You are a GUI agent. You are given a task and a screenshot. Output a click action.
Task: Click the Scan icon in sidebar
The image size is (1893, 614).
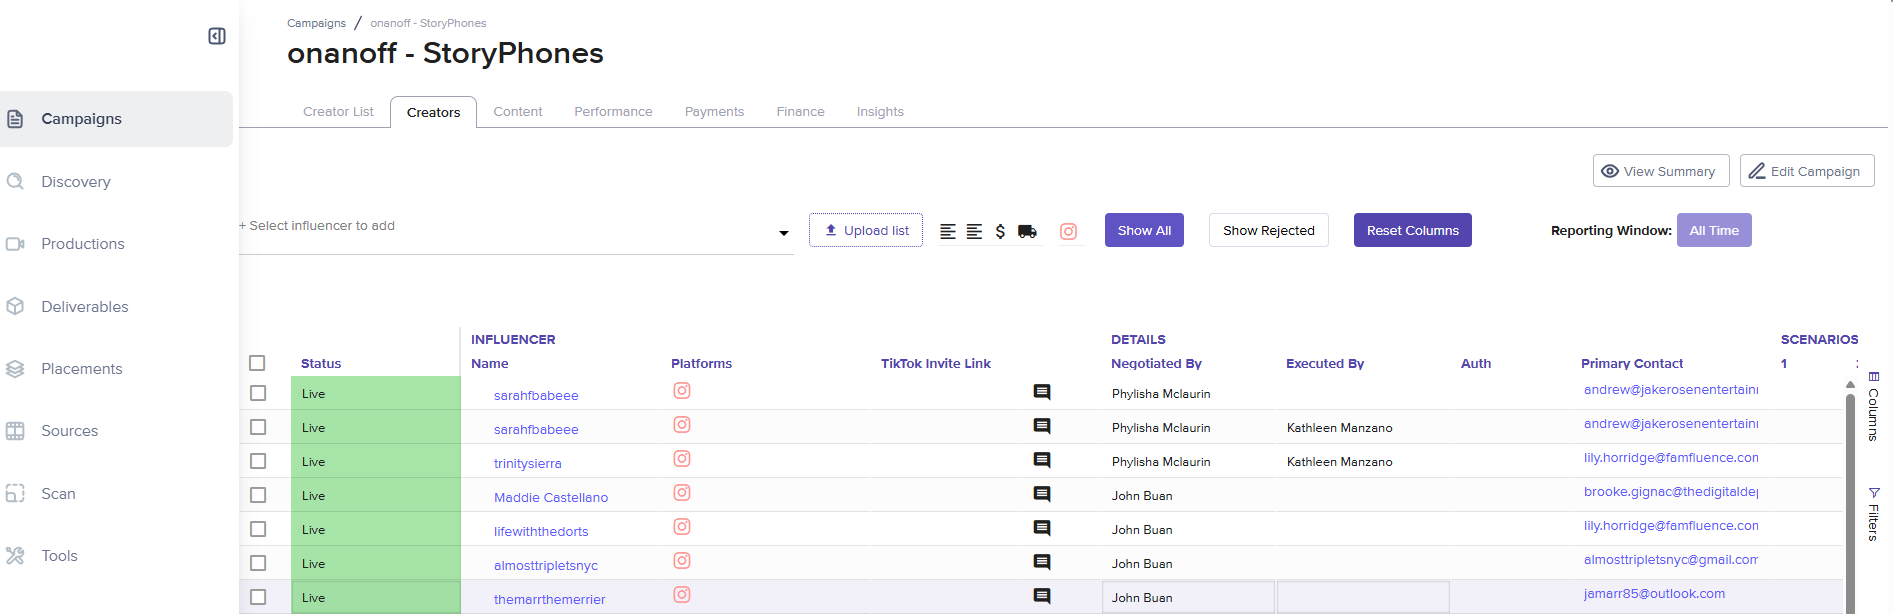15,493
